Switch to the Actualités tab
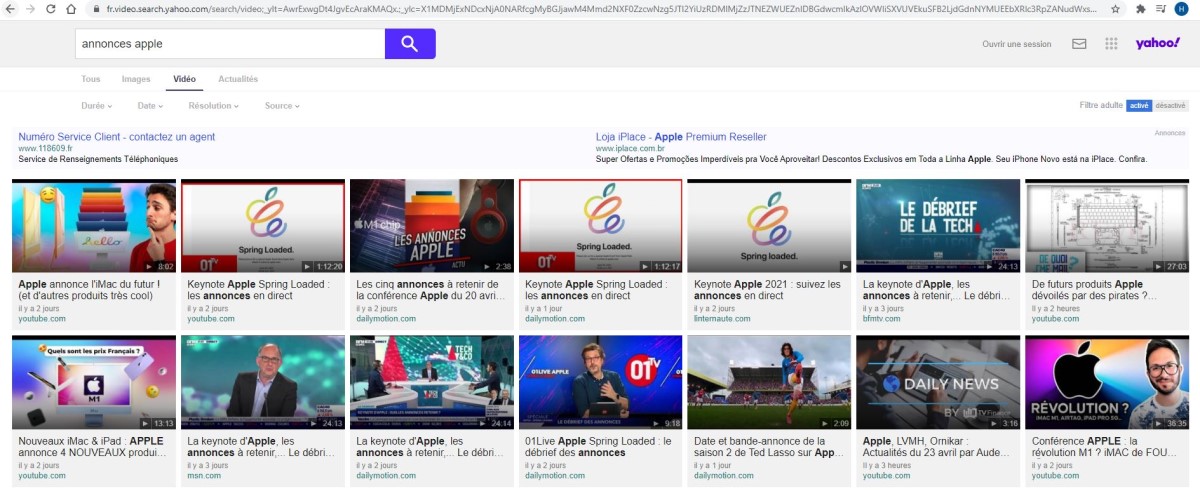 pyautogui.click(x=238, y=79)
